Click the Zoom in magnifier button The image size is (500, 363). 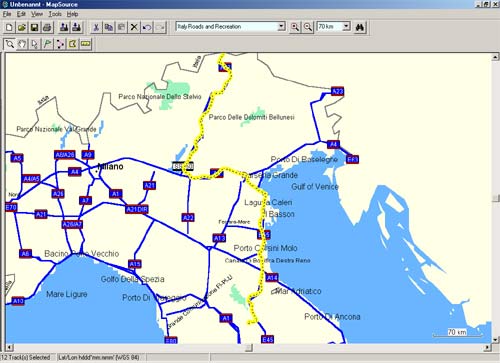[295, 27]
